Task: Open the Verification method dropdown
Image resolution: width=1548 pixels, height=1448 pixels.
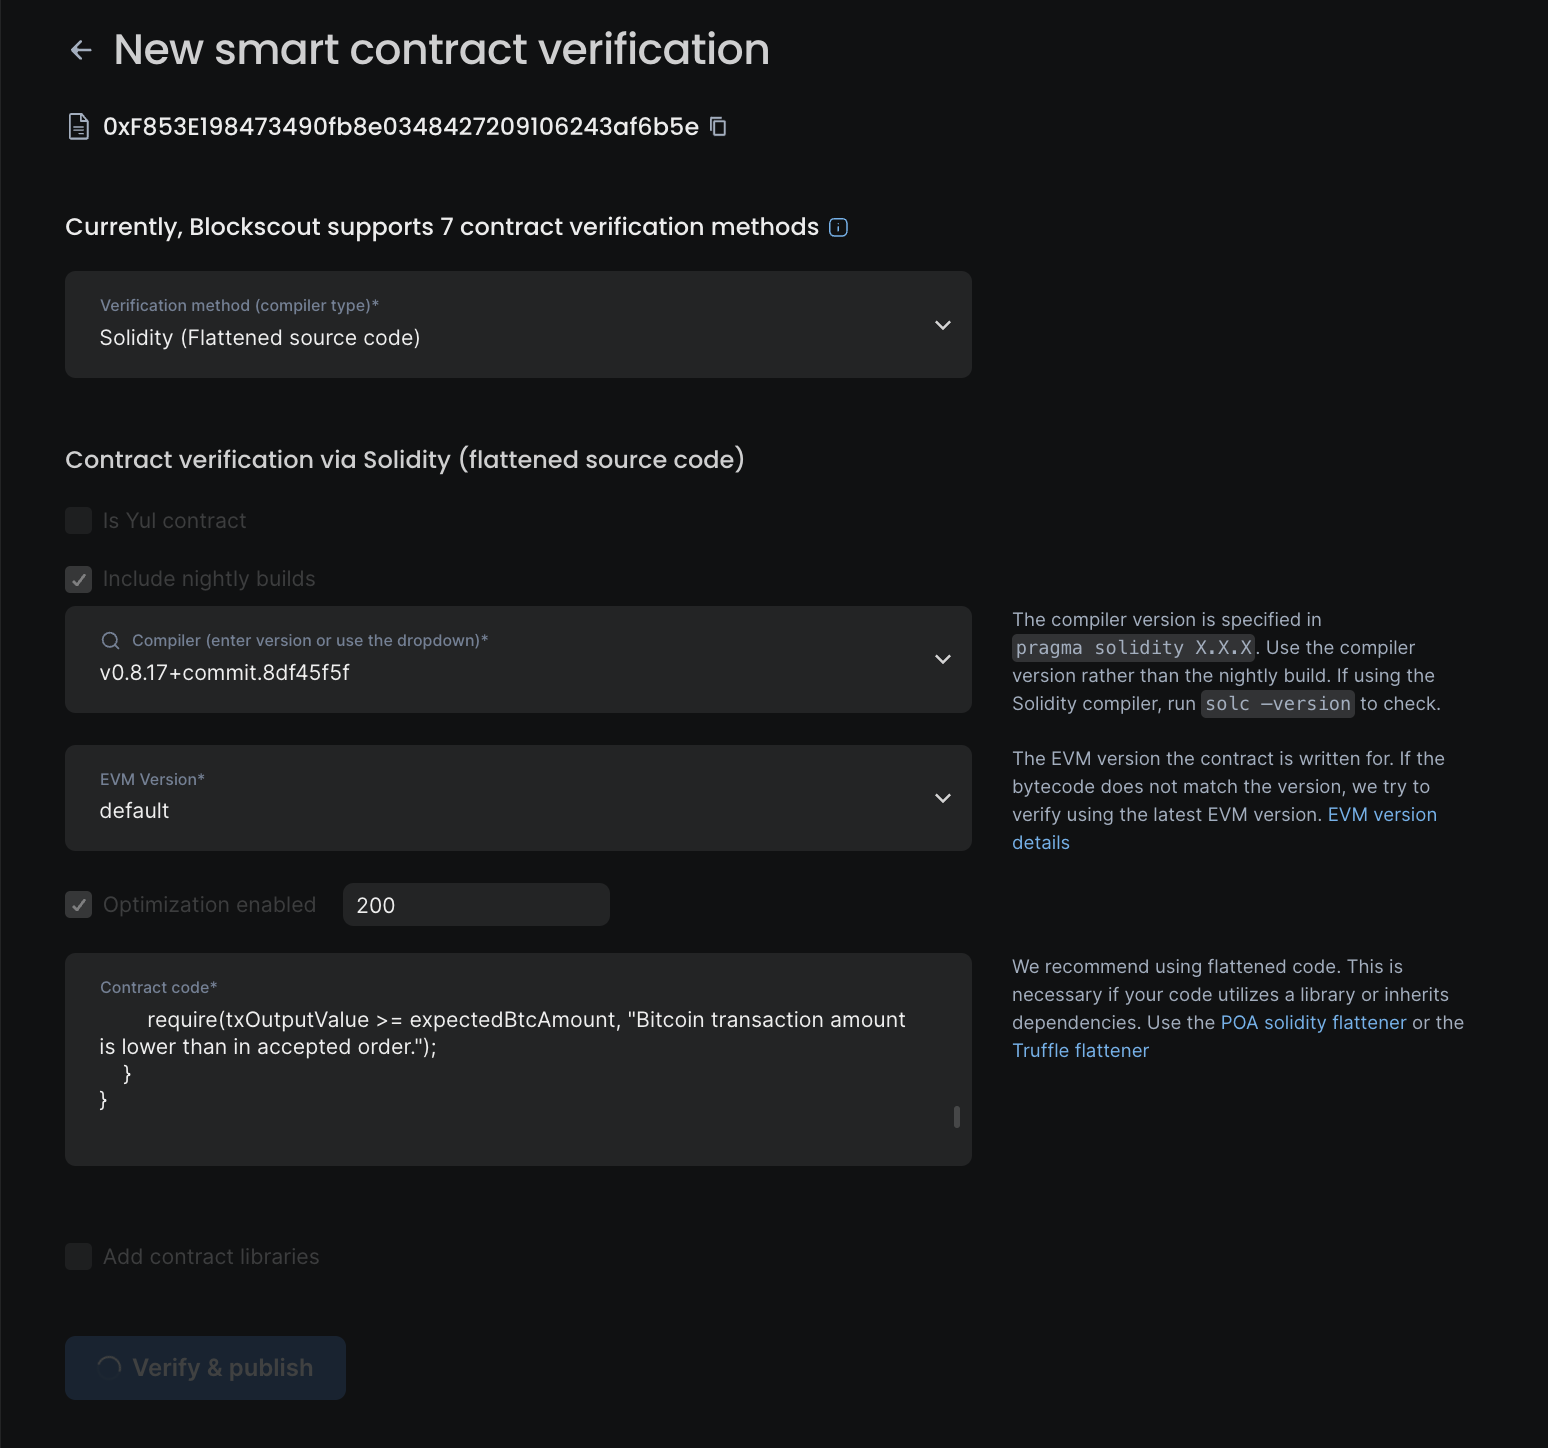Action: pos(941,325)
